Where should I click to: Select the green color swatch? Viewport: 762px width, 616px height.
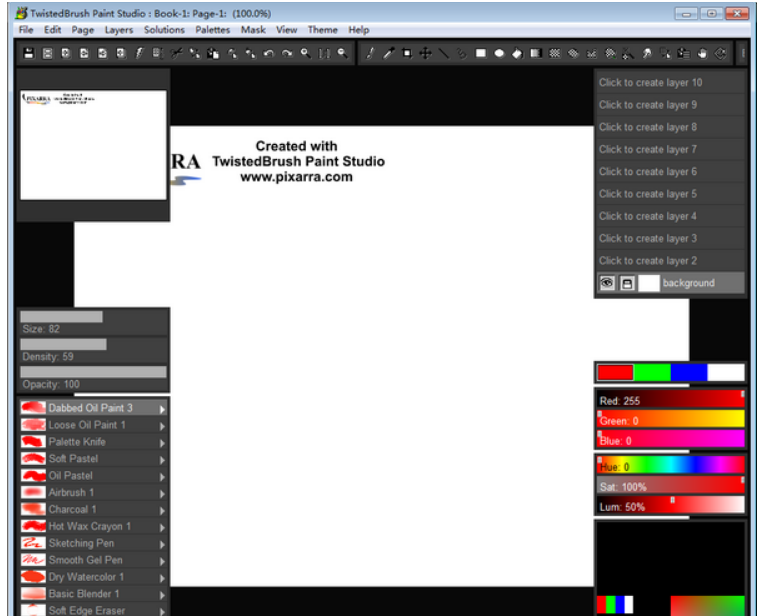pos(652,373)
